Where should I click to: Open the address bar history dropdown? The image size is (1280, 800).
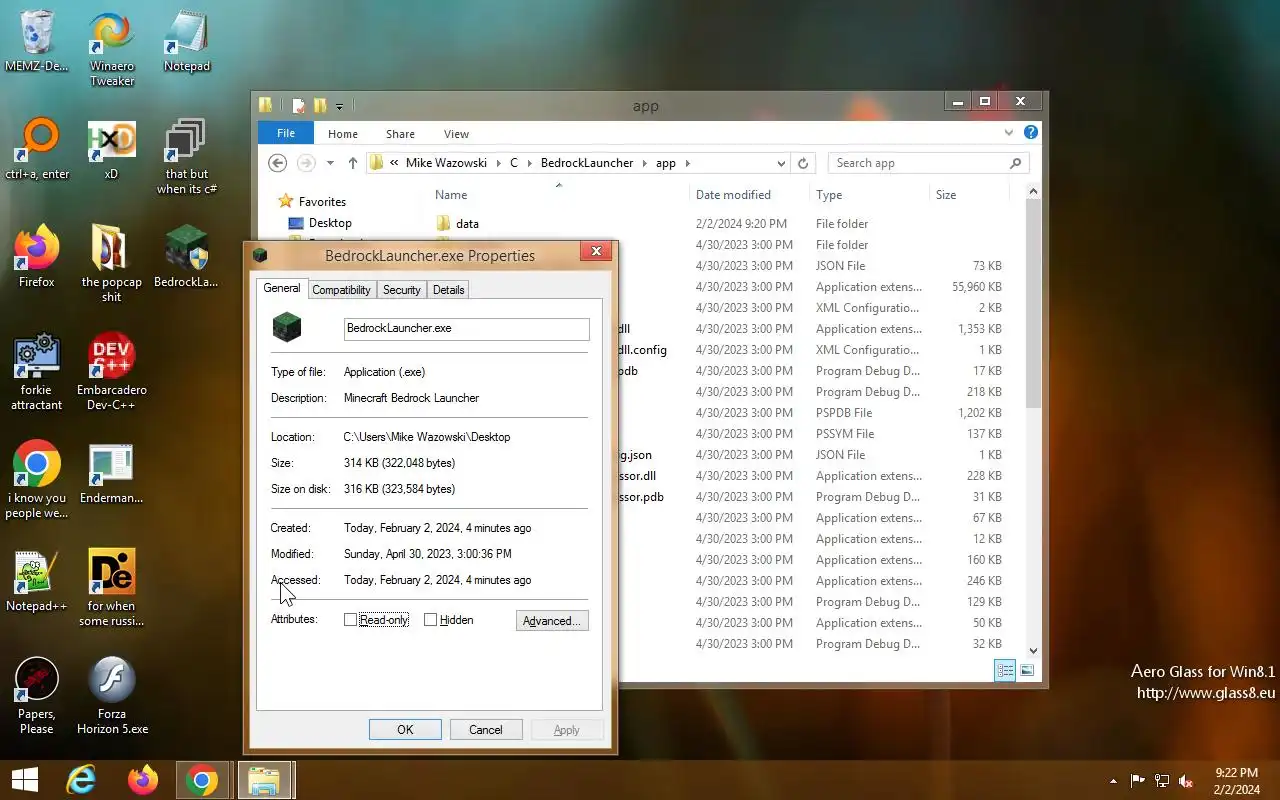click(781, 163)
